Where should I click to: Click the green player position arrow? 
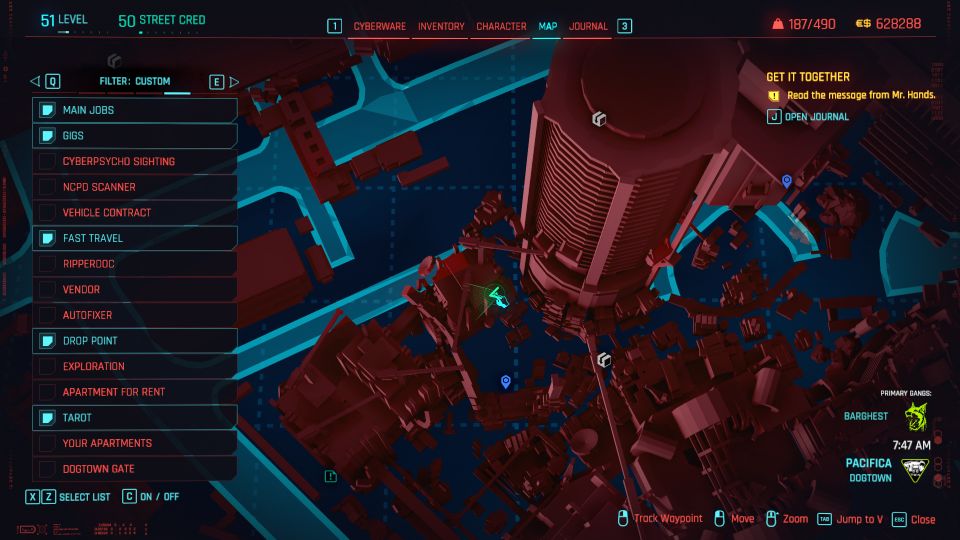coord(497,297)
